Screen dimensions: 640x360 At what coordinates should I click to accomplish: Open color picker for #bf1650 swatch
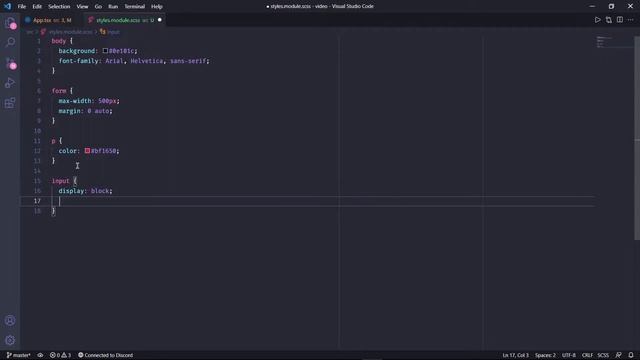tap(87, 151)
